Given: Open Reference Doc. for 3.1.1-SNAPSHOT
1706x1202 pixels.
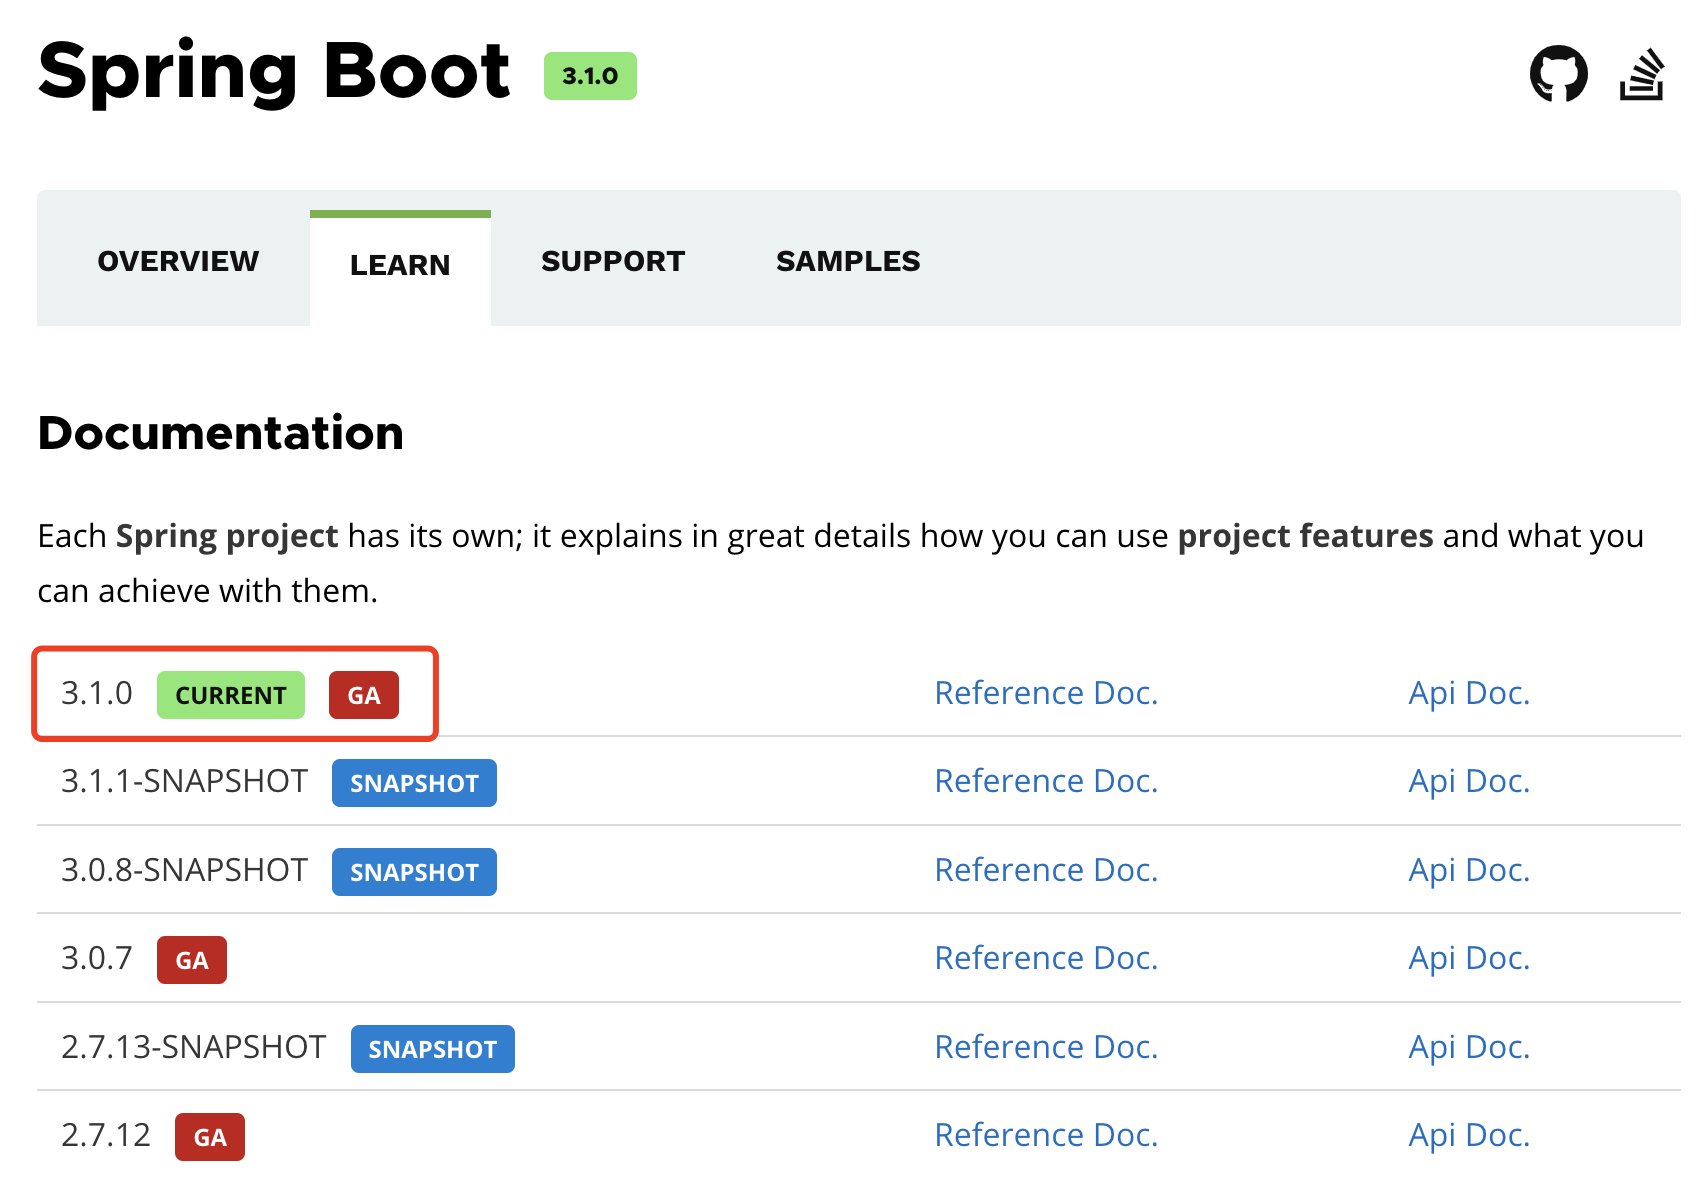Looking at the screenshot, I should pyautogui.click(x=1046, y=781).
